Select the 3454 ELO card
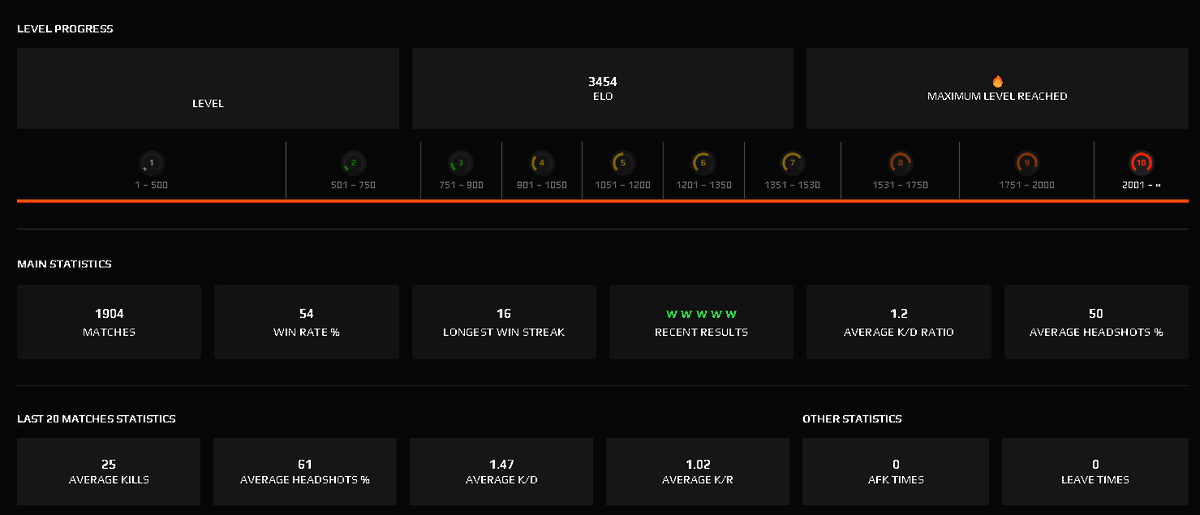The height and width of the screenshot is (515, 1200). (602, 88)
